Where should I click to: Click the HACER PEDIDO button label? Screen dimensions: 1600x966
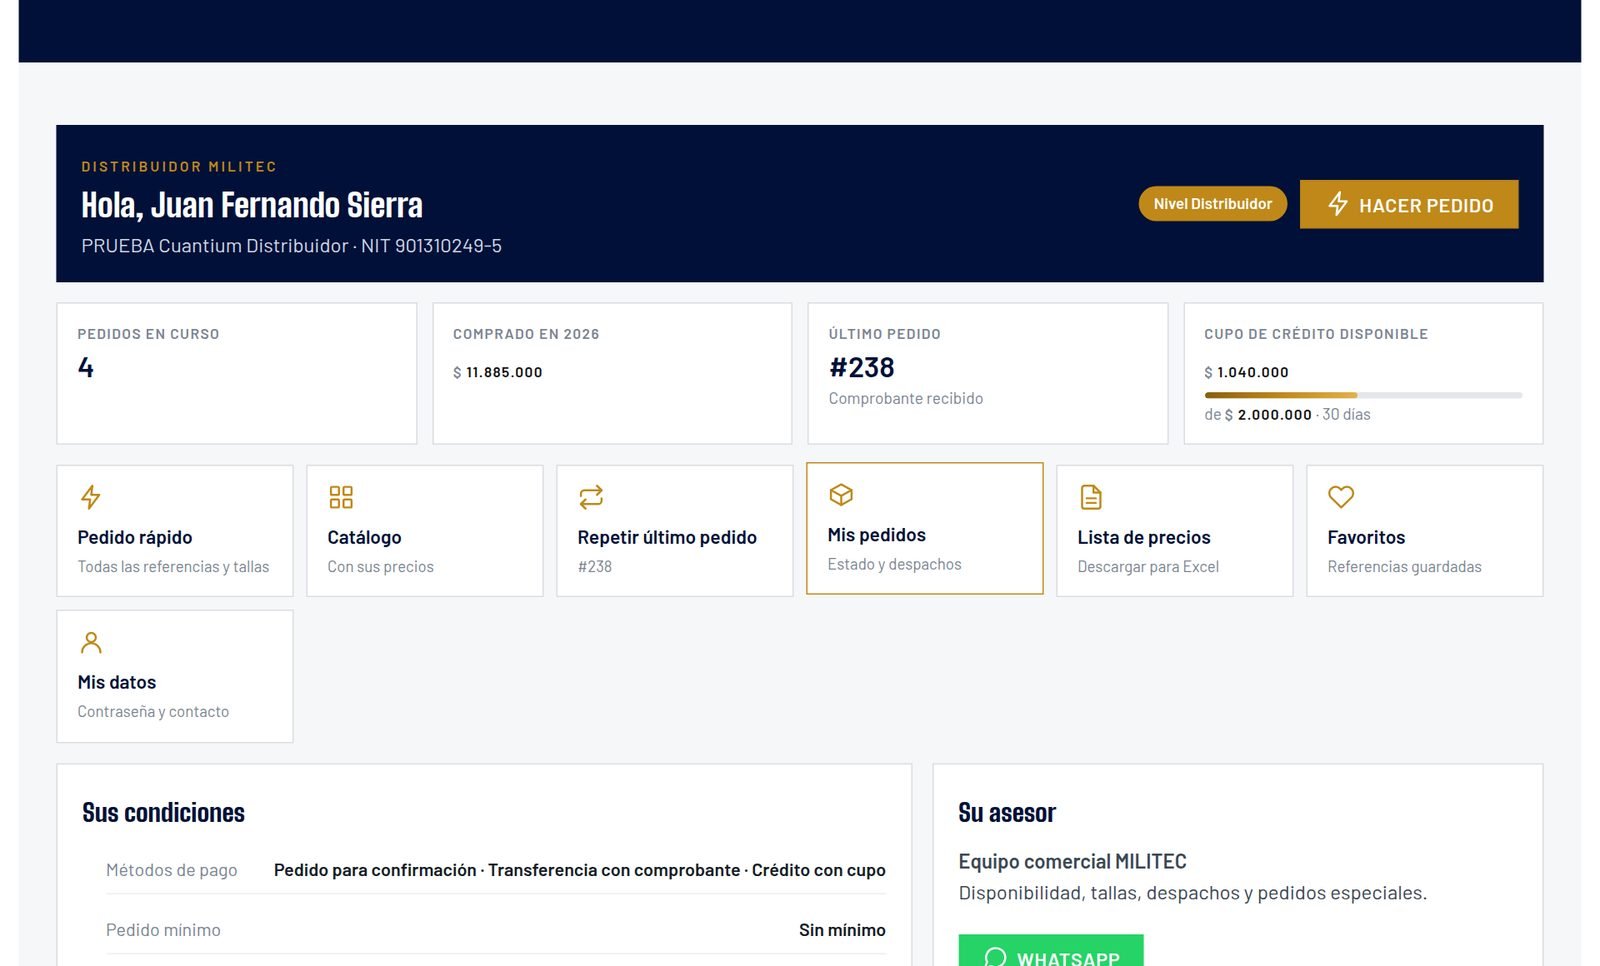pos(1426,205)
